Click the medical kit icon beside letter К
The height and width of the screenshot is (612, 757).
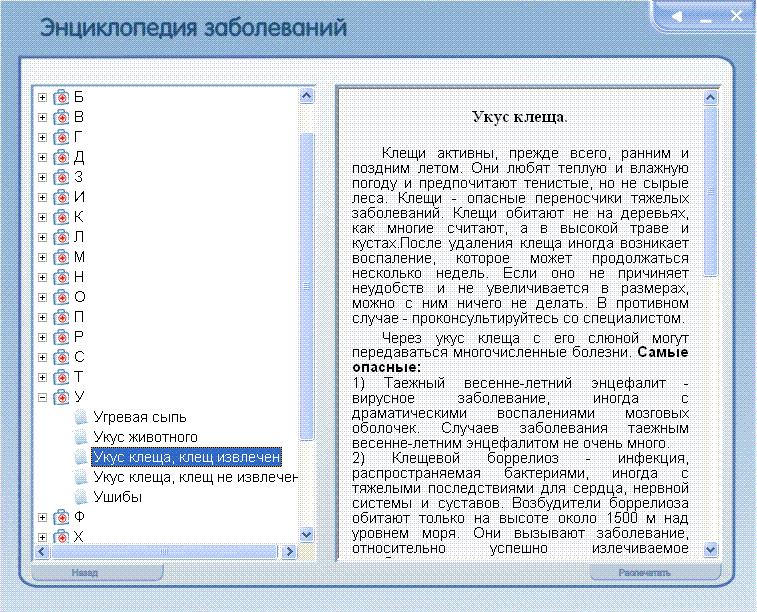click(61, 217)
